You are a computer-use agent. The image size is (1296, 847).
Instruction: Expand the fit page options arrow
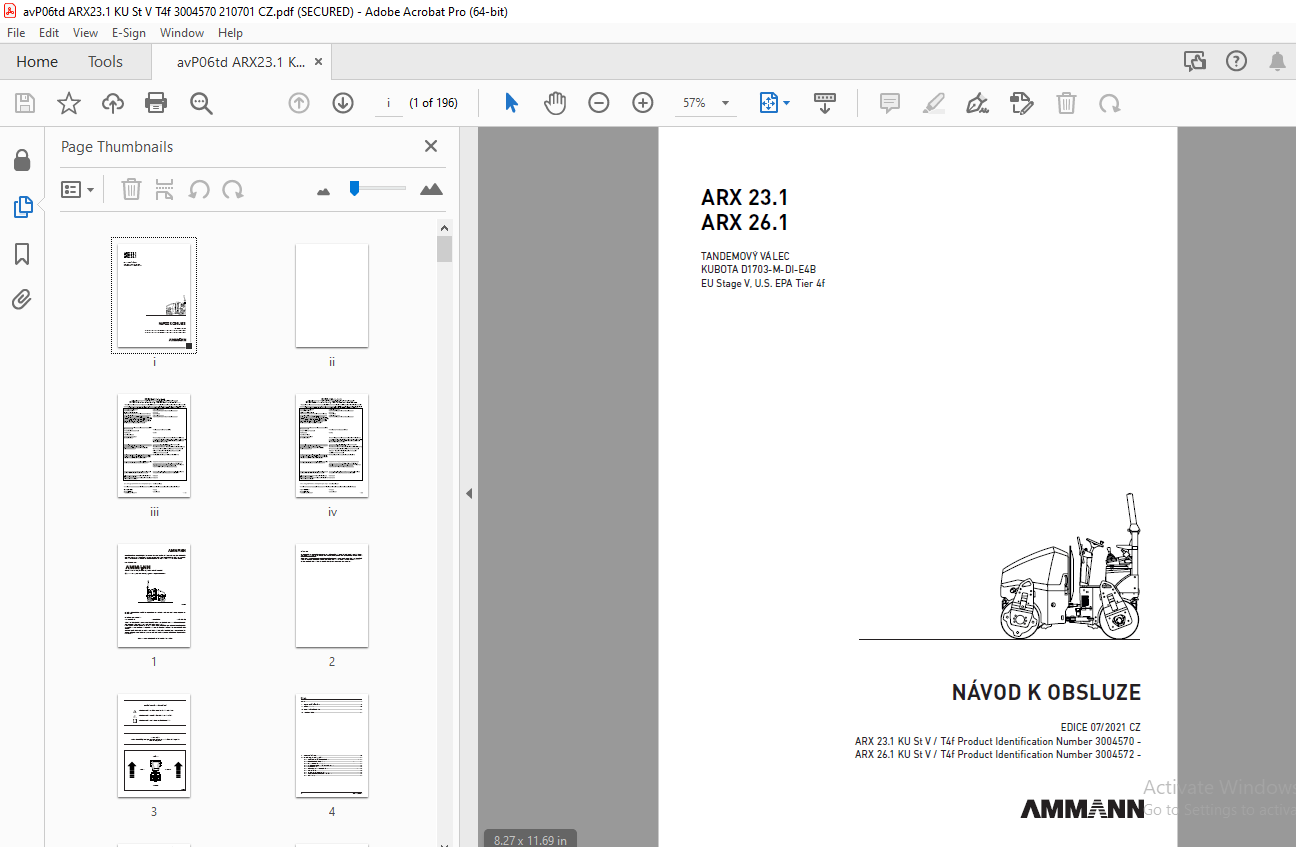tap(787, 103)
